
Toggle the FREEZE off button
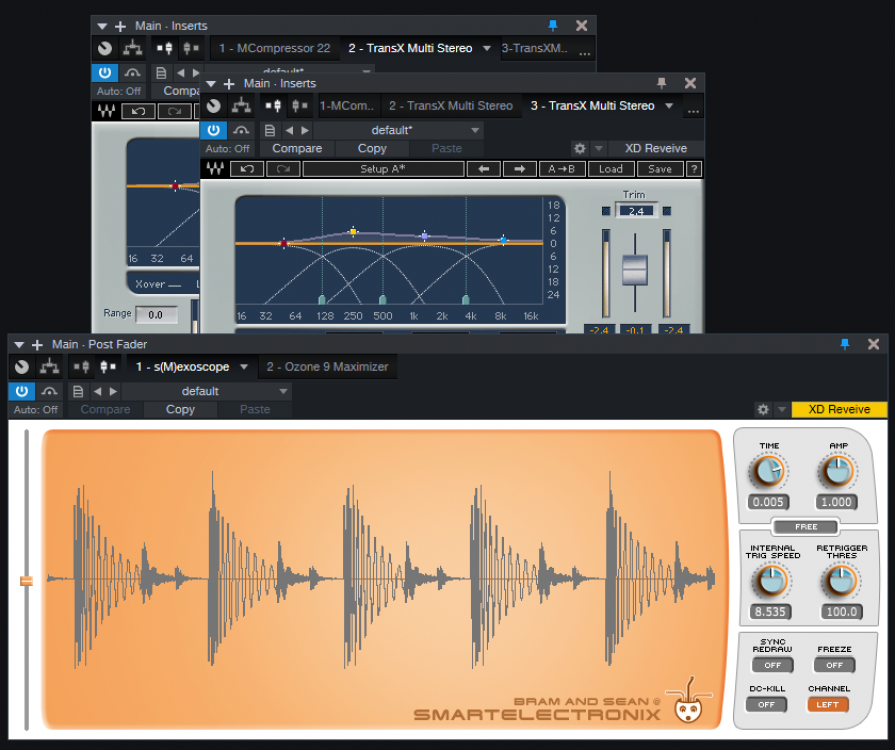pos(834,665)
